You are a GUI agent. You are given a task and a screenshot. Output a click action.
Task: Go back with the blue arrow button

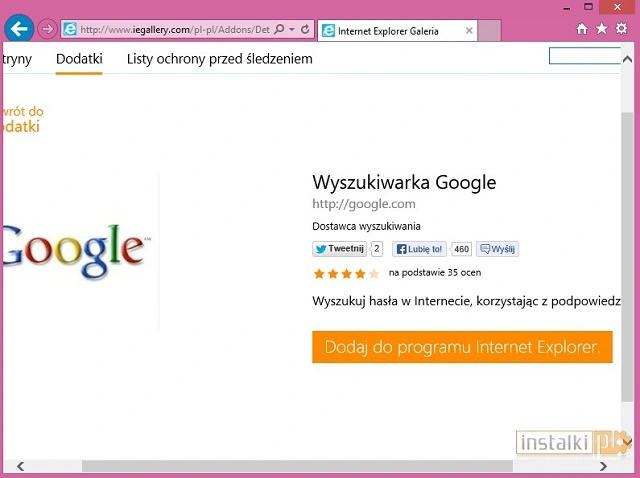[x=19, y=29]
